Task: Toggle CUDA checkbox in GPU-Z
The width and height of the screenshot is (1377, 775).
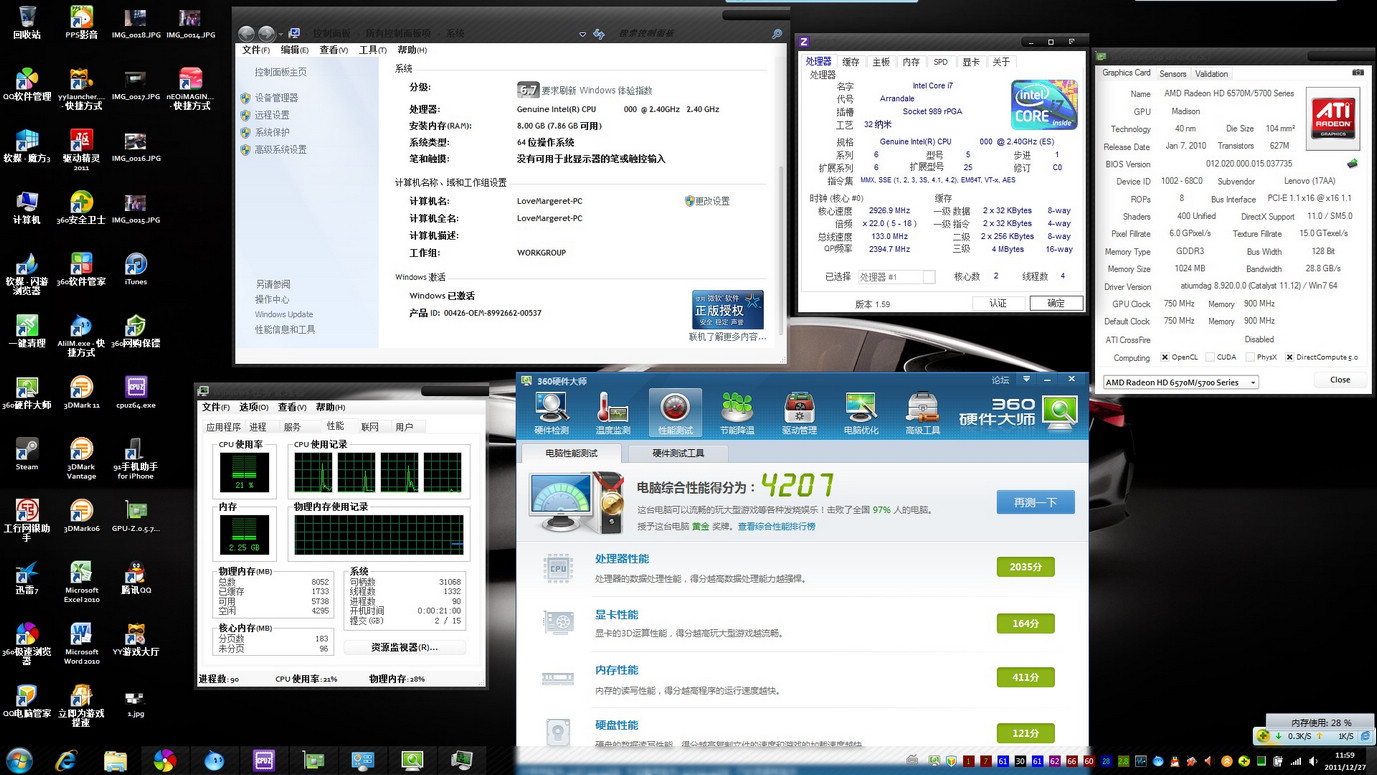Action: pos(1210,357)
